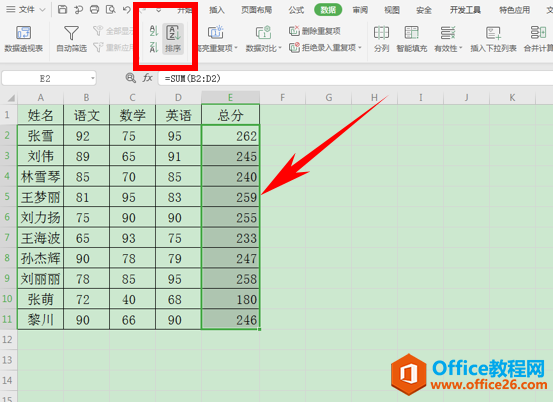Click 插入下拉列表 insert dropdown list
Screen dimensions: 554x402
[x=493, y=39]
